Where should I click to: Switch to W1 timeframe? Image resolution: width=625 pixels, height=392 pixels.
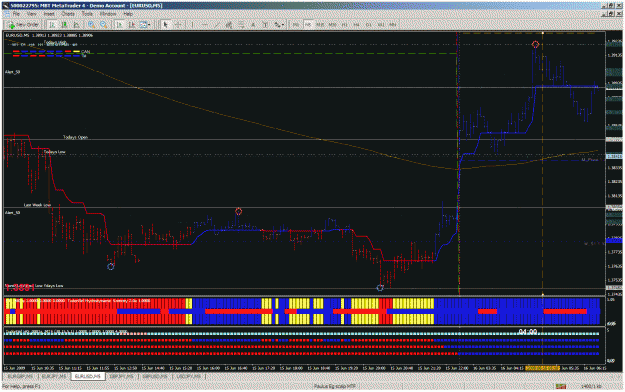tap(381, 25)
